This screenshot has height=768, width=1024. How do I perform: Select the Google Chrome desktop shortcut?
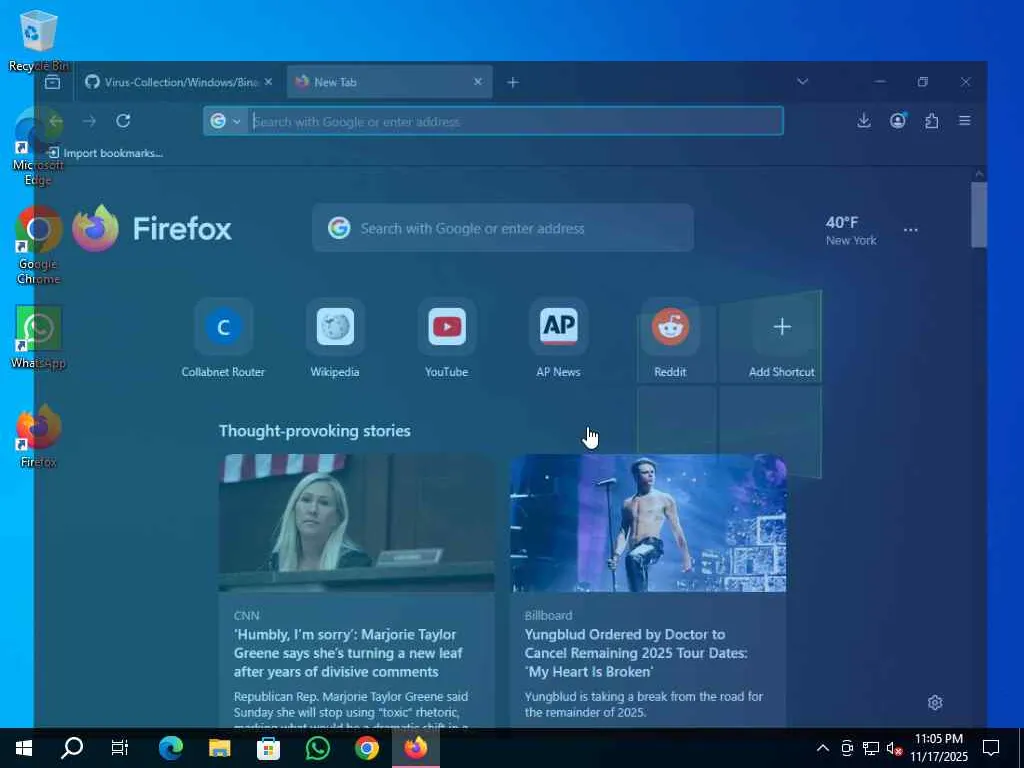point(39,246)
